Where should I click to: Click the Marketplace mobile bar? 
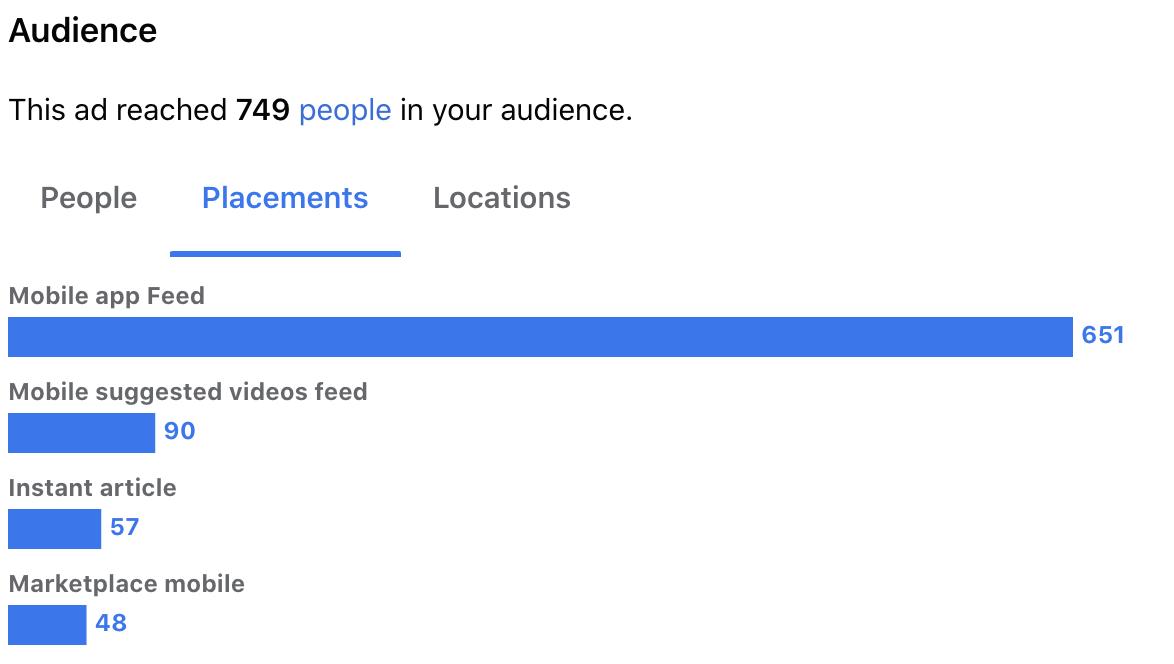click(x=47, y=624)
